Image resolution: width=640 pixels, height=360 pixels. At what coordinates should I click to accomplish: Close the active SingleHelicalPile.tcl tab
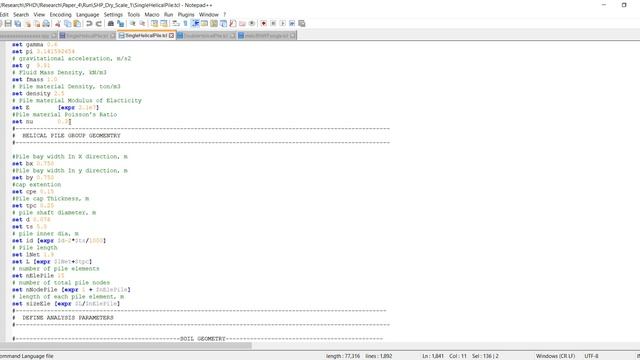[x=171, y=36]
